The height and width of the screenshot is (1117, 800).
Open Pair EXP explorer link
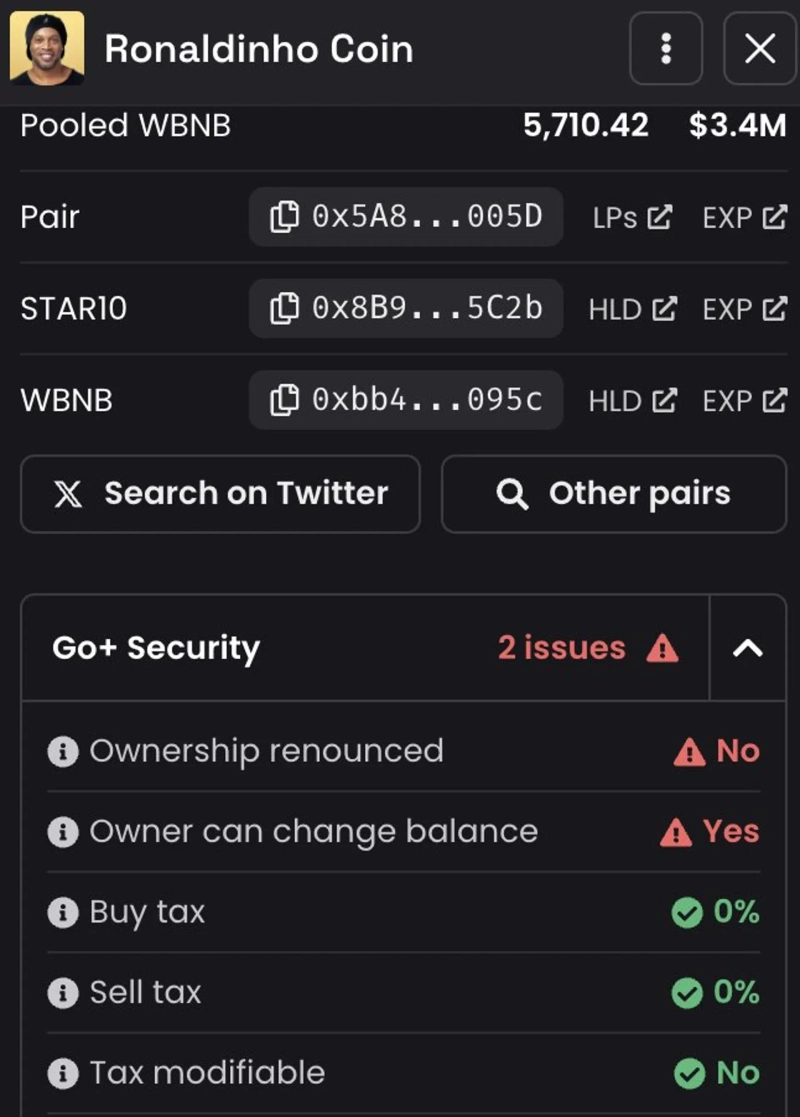point(744,217)
